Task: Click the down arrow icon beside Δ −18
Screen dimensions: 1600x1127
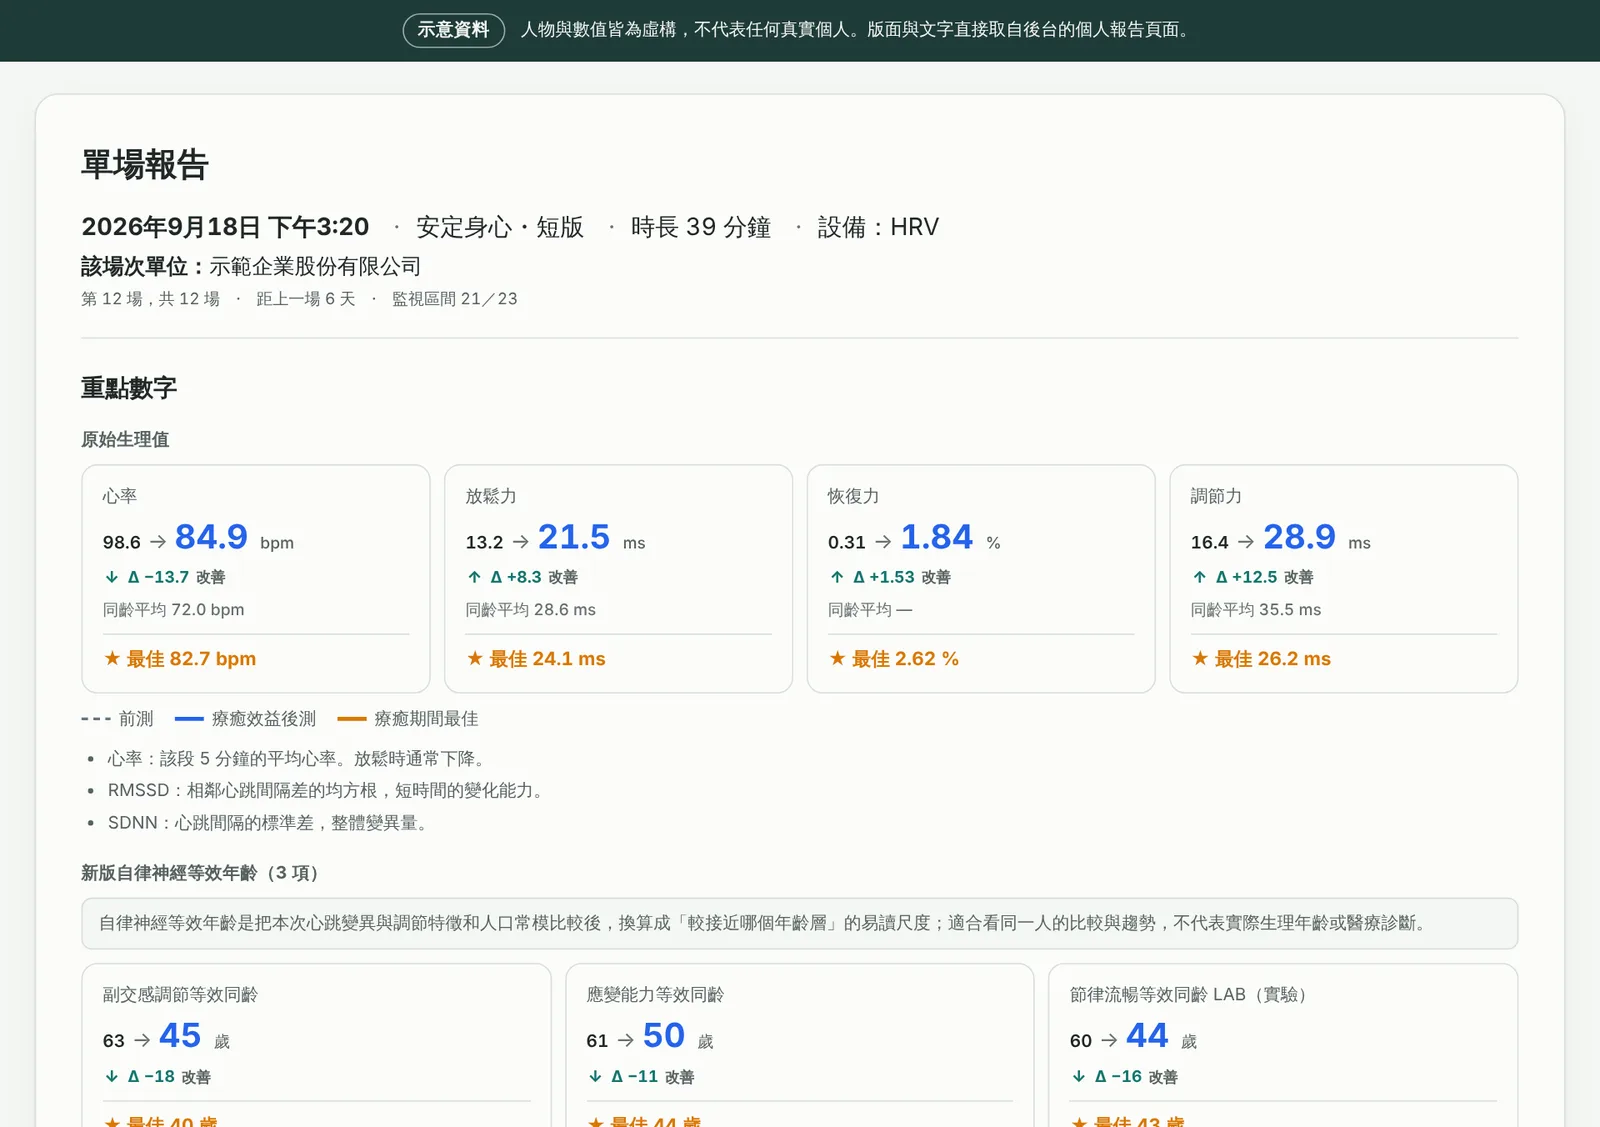Action: pos(112,1076)
